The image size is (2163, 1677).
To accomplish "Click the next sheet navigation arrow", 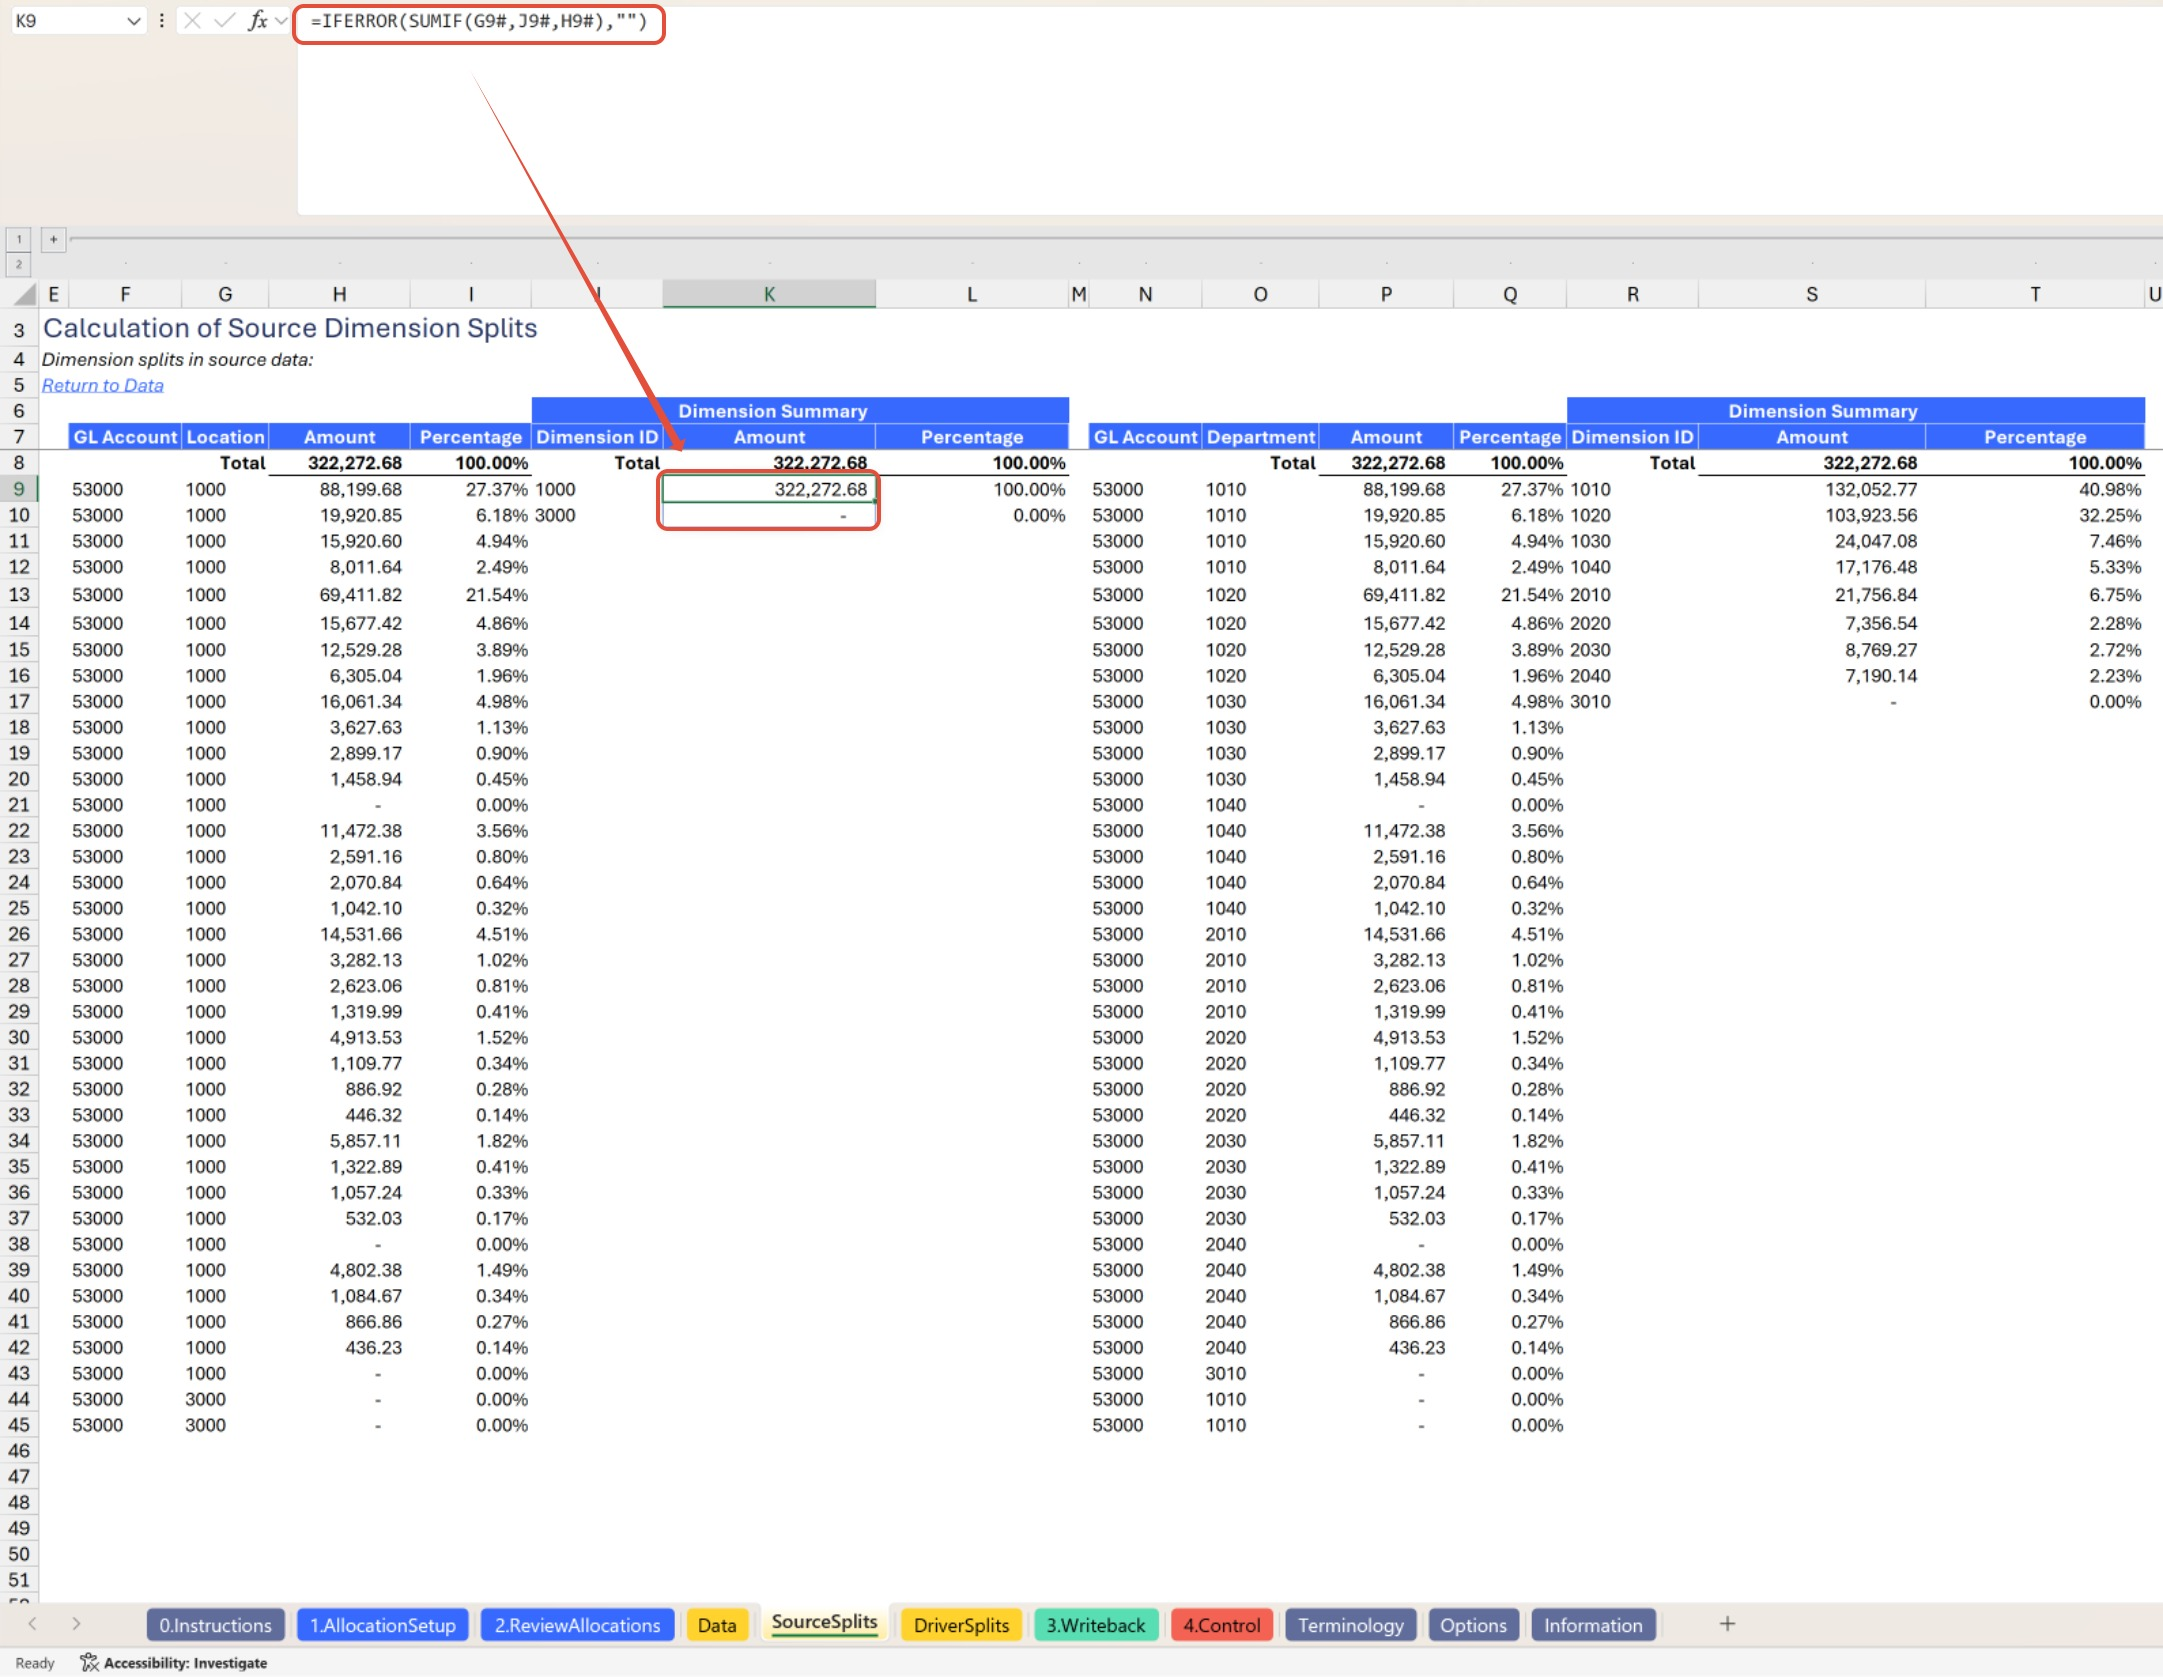I will coord(76,1624).
